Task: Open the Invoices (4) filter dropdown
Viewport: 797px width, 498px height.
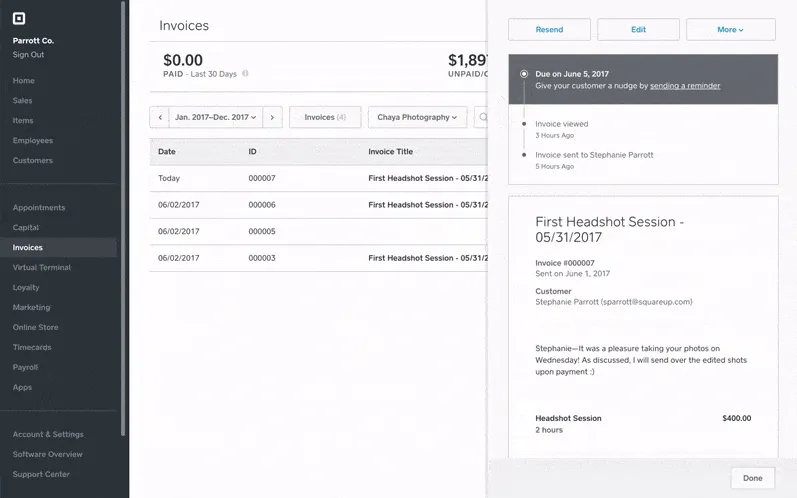Action: (x=325, y=117)
